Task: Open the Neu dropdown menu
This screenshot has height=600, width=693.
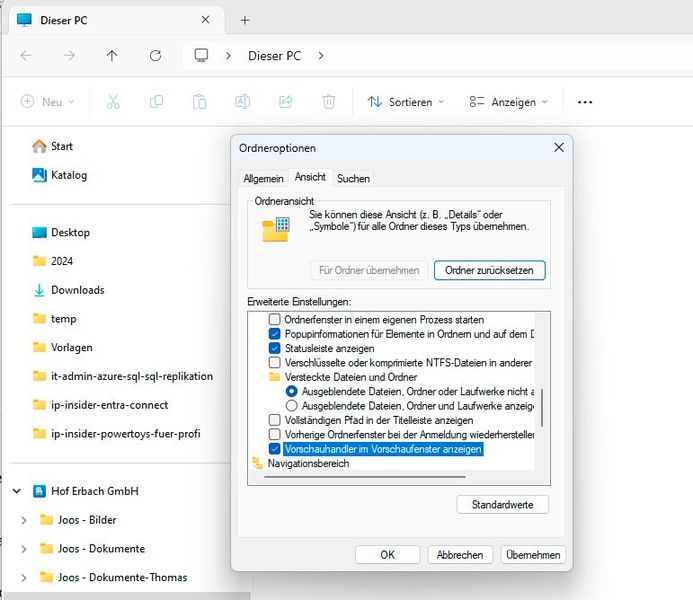Action: [x=47, y=102]
